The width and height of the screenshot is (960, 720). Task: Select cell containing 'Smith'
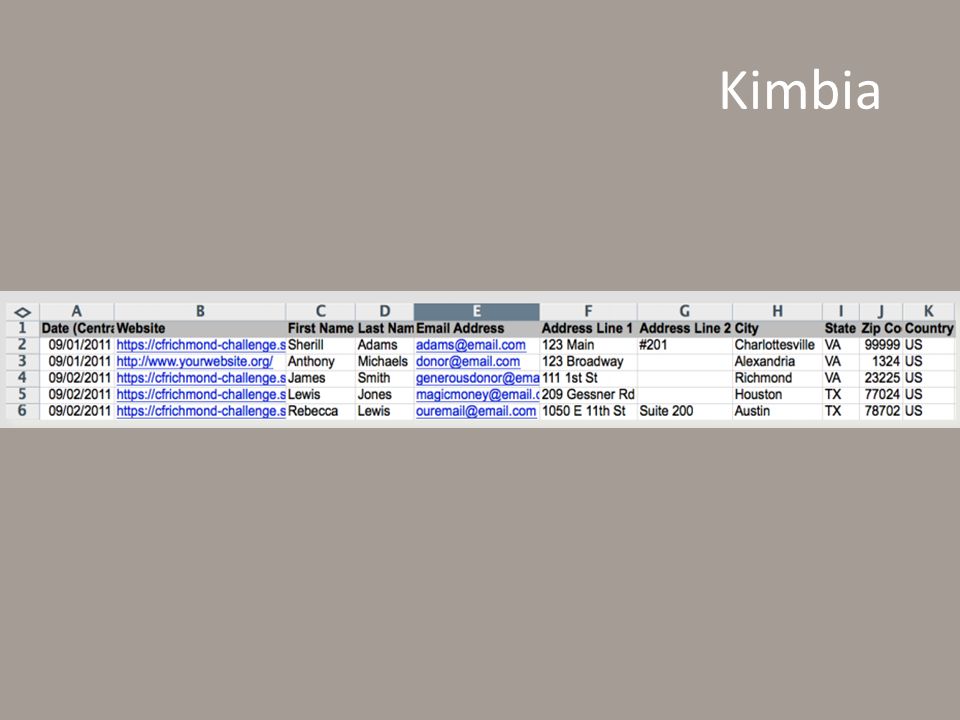(384, 378)
